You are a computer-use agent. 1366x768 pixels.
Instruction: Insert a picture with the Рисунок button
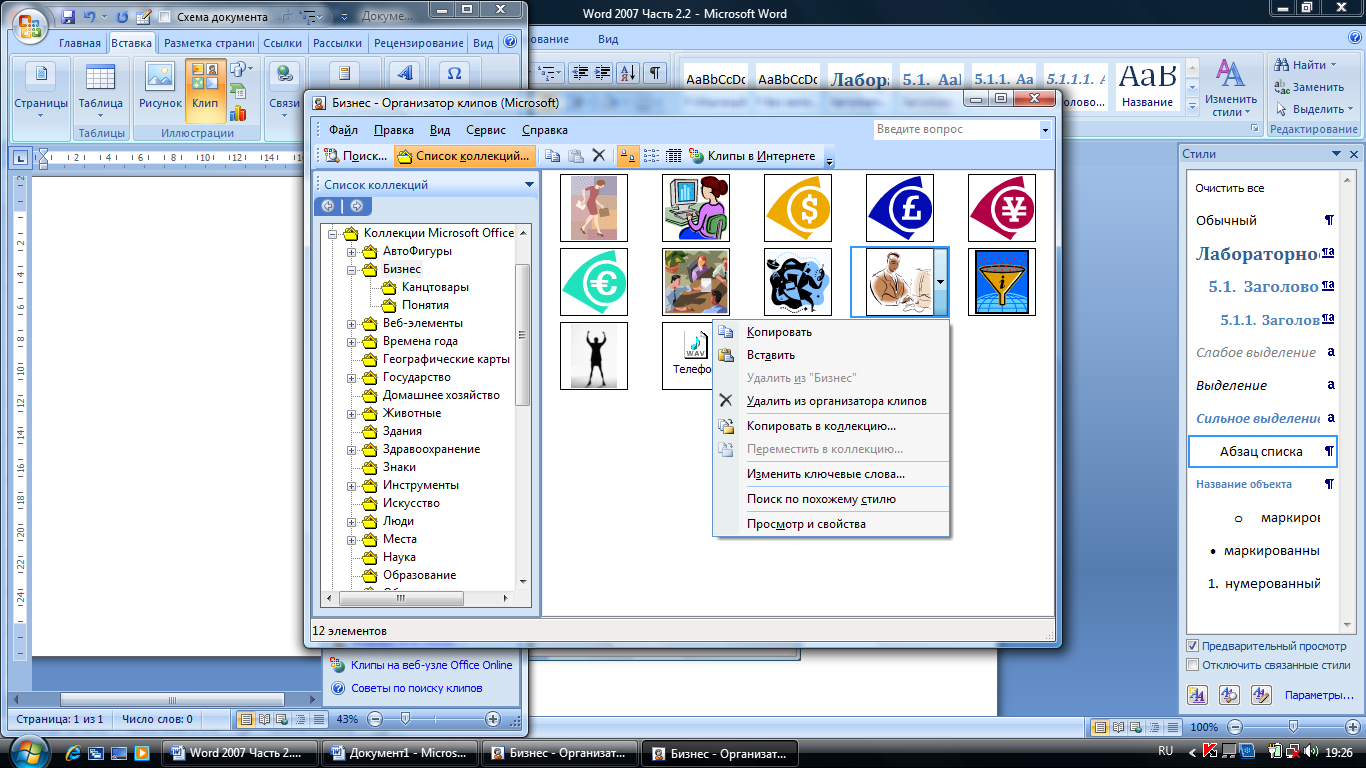point(160,89)
